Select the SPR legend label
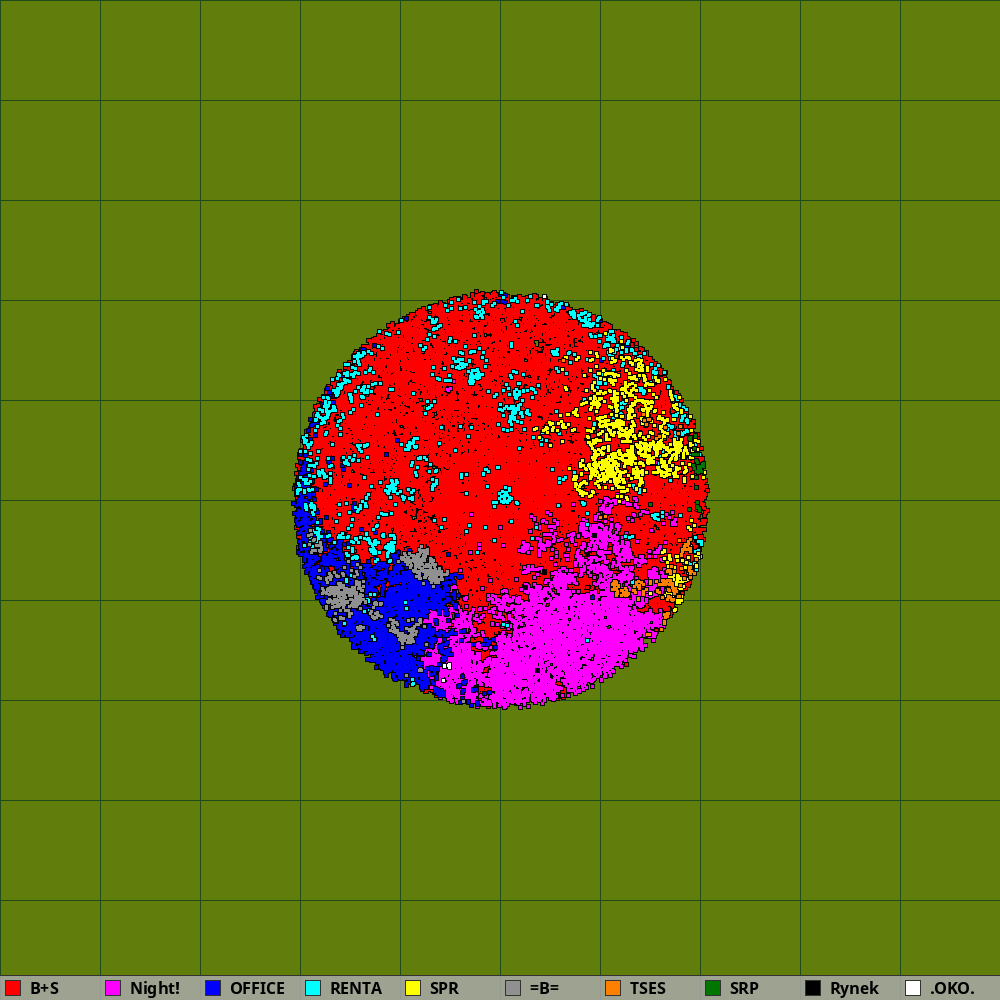The width and height of the screenshot is (1000, 1000). pos(445,988)
